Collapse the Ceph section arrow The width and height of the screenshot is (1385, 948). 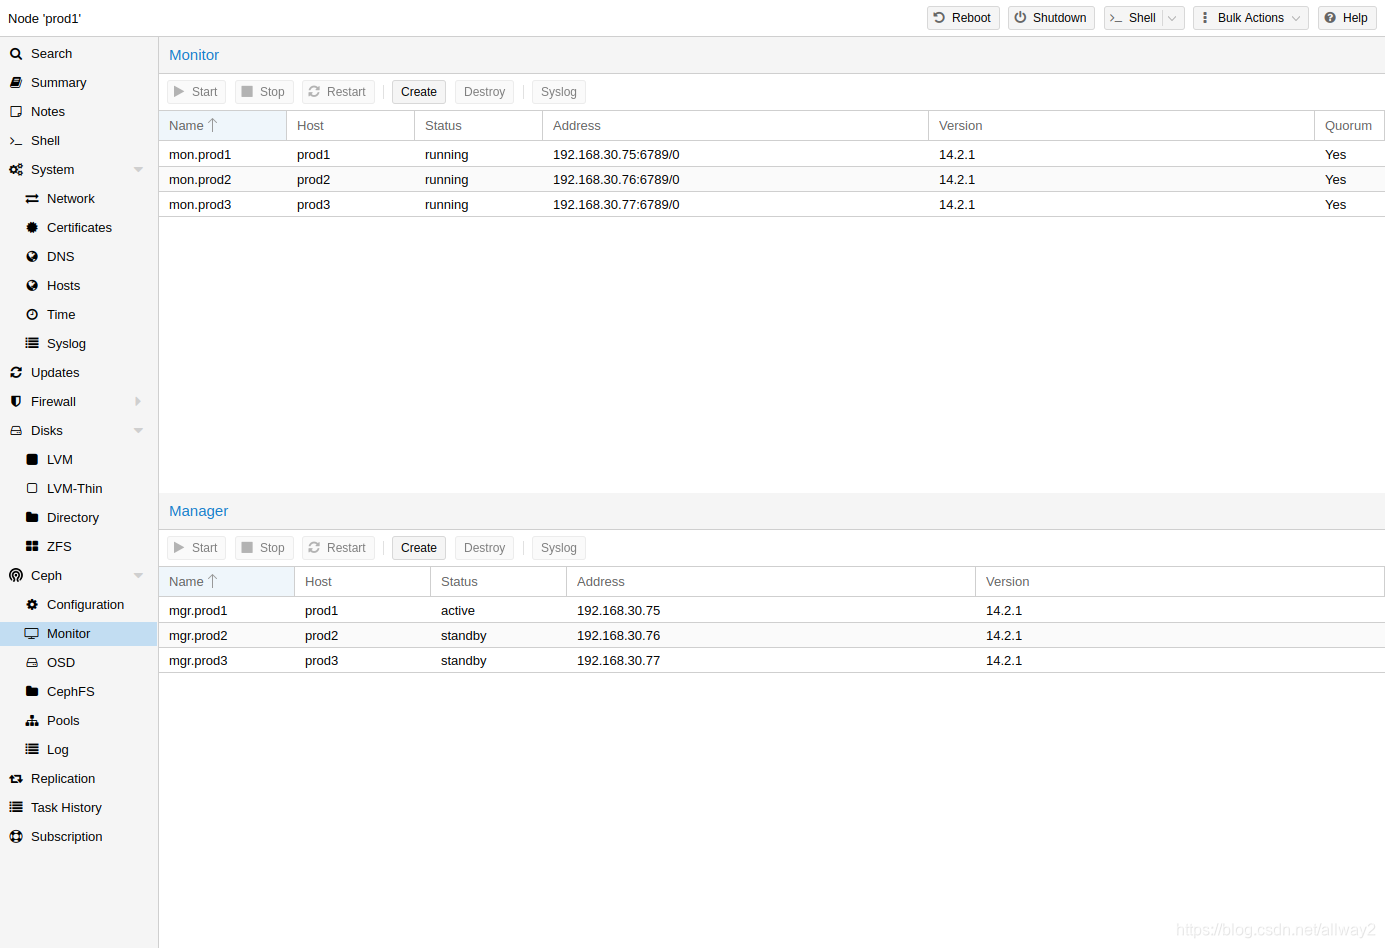click(x=138, y=576)
